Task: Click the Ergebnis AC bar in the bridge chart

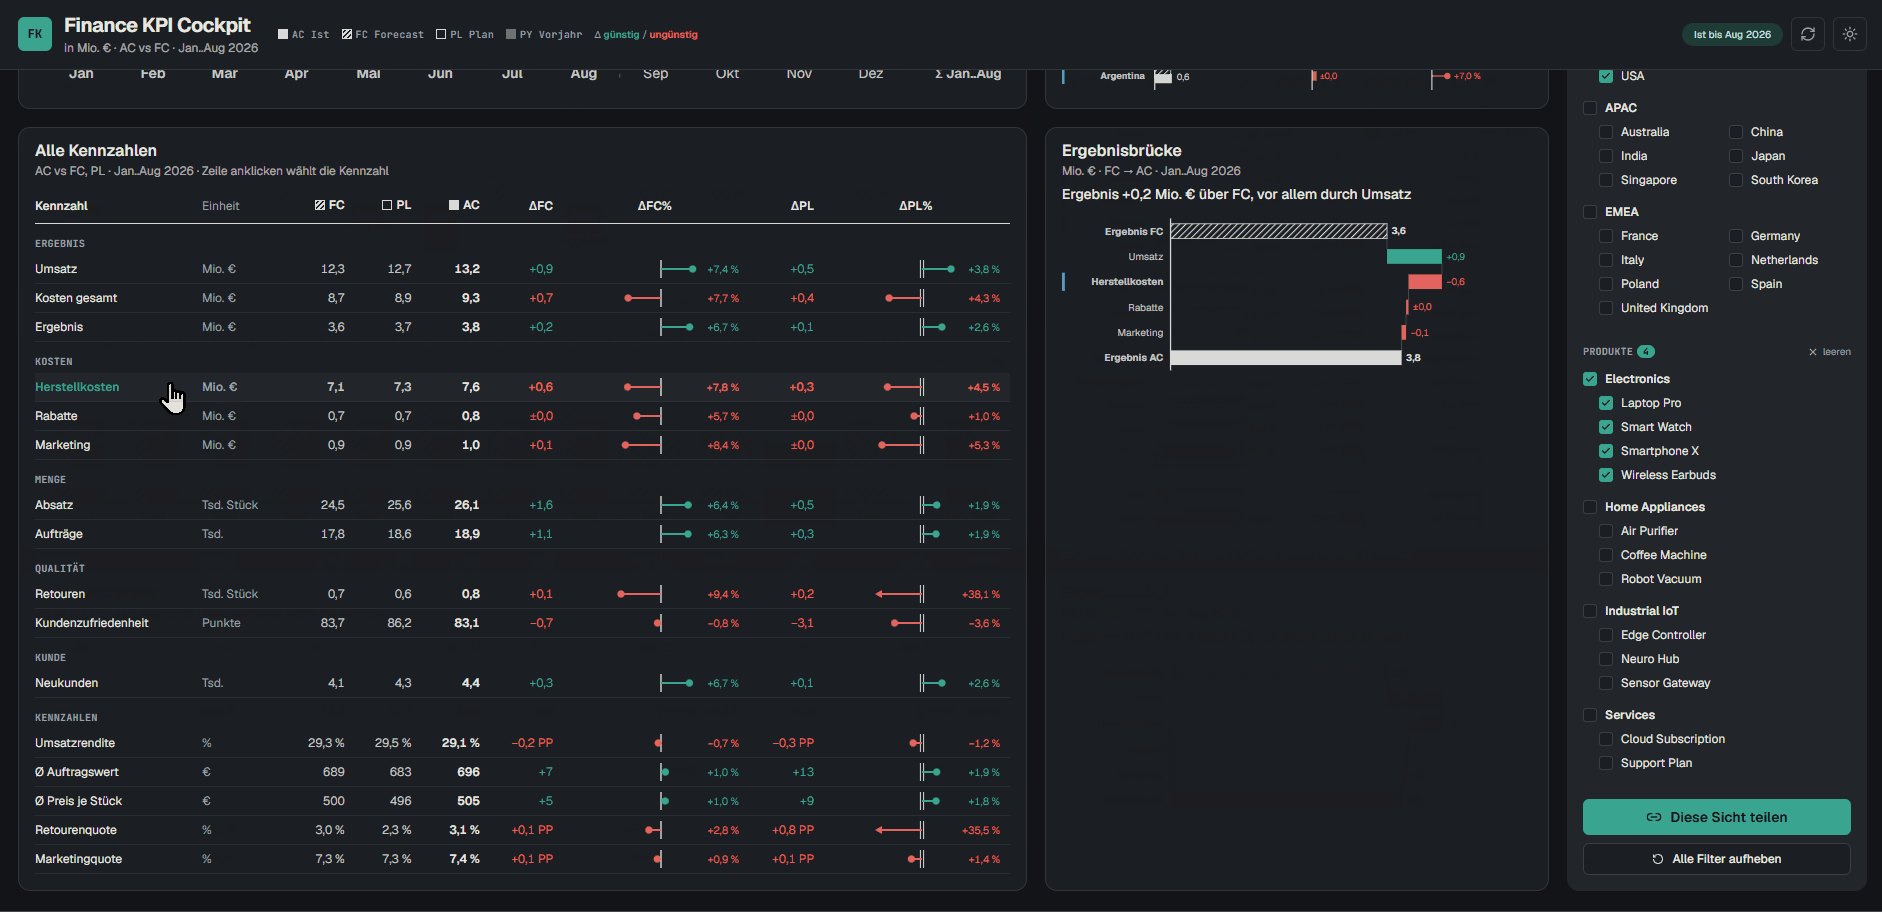Action: [x=1286, y=357]
